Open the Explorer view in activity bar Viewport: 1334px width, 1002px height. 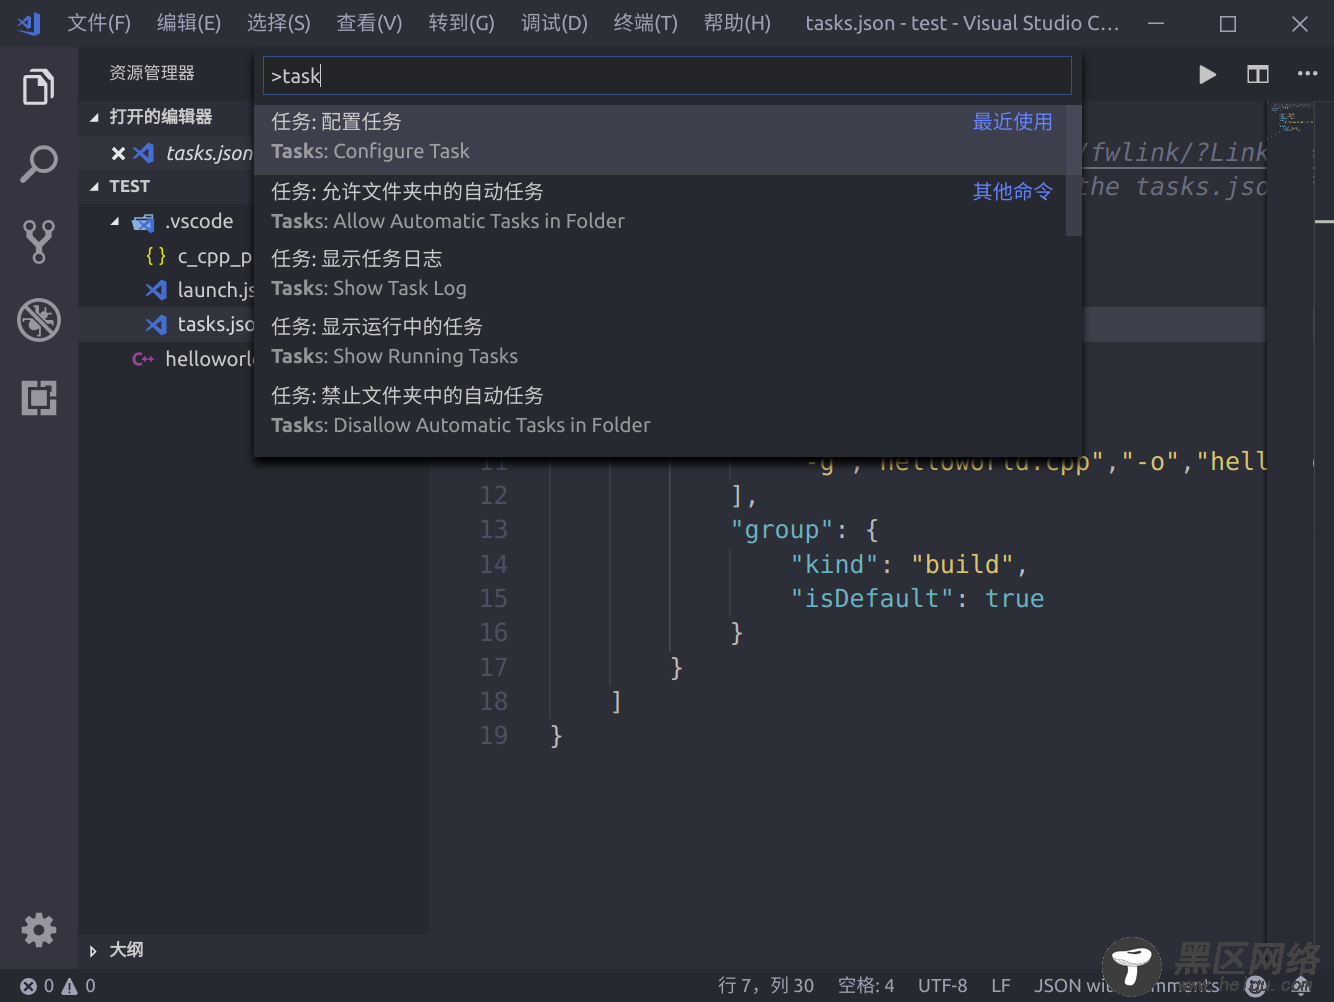click(39, 87)
